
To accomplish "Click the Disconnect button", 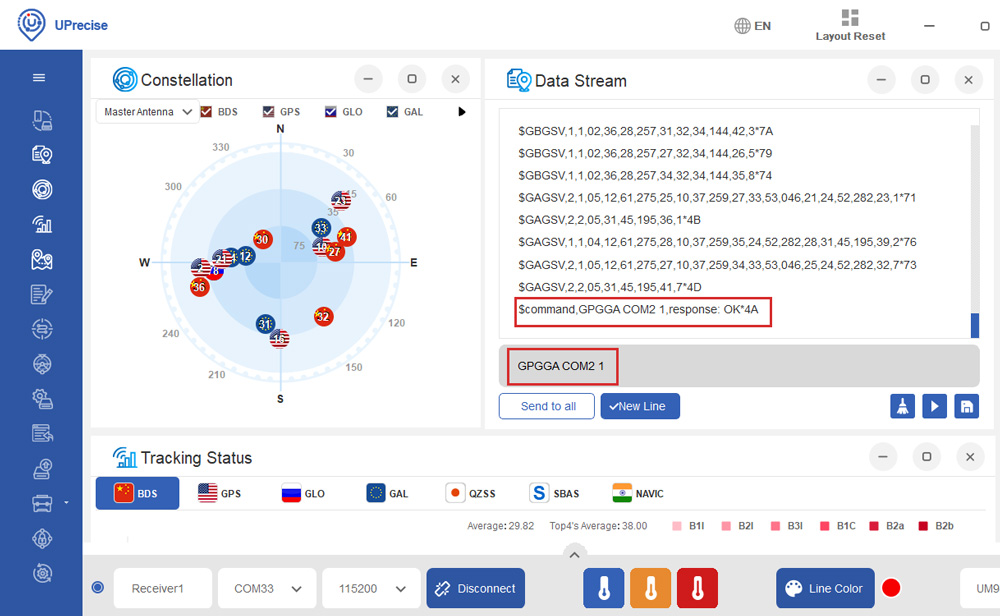I will [475, 589].
